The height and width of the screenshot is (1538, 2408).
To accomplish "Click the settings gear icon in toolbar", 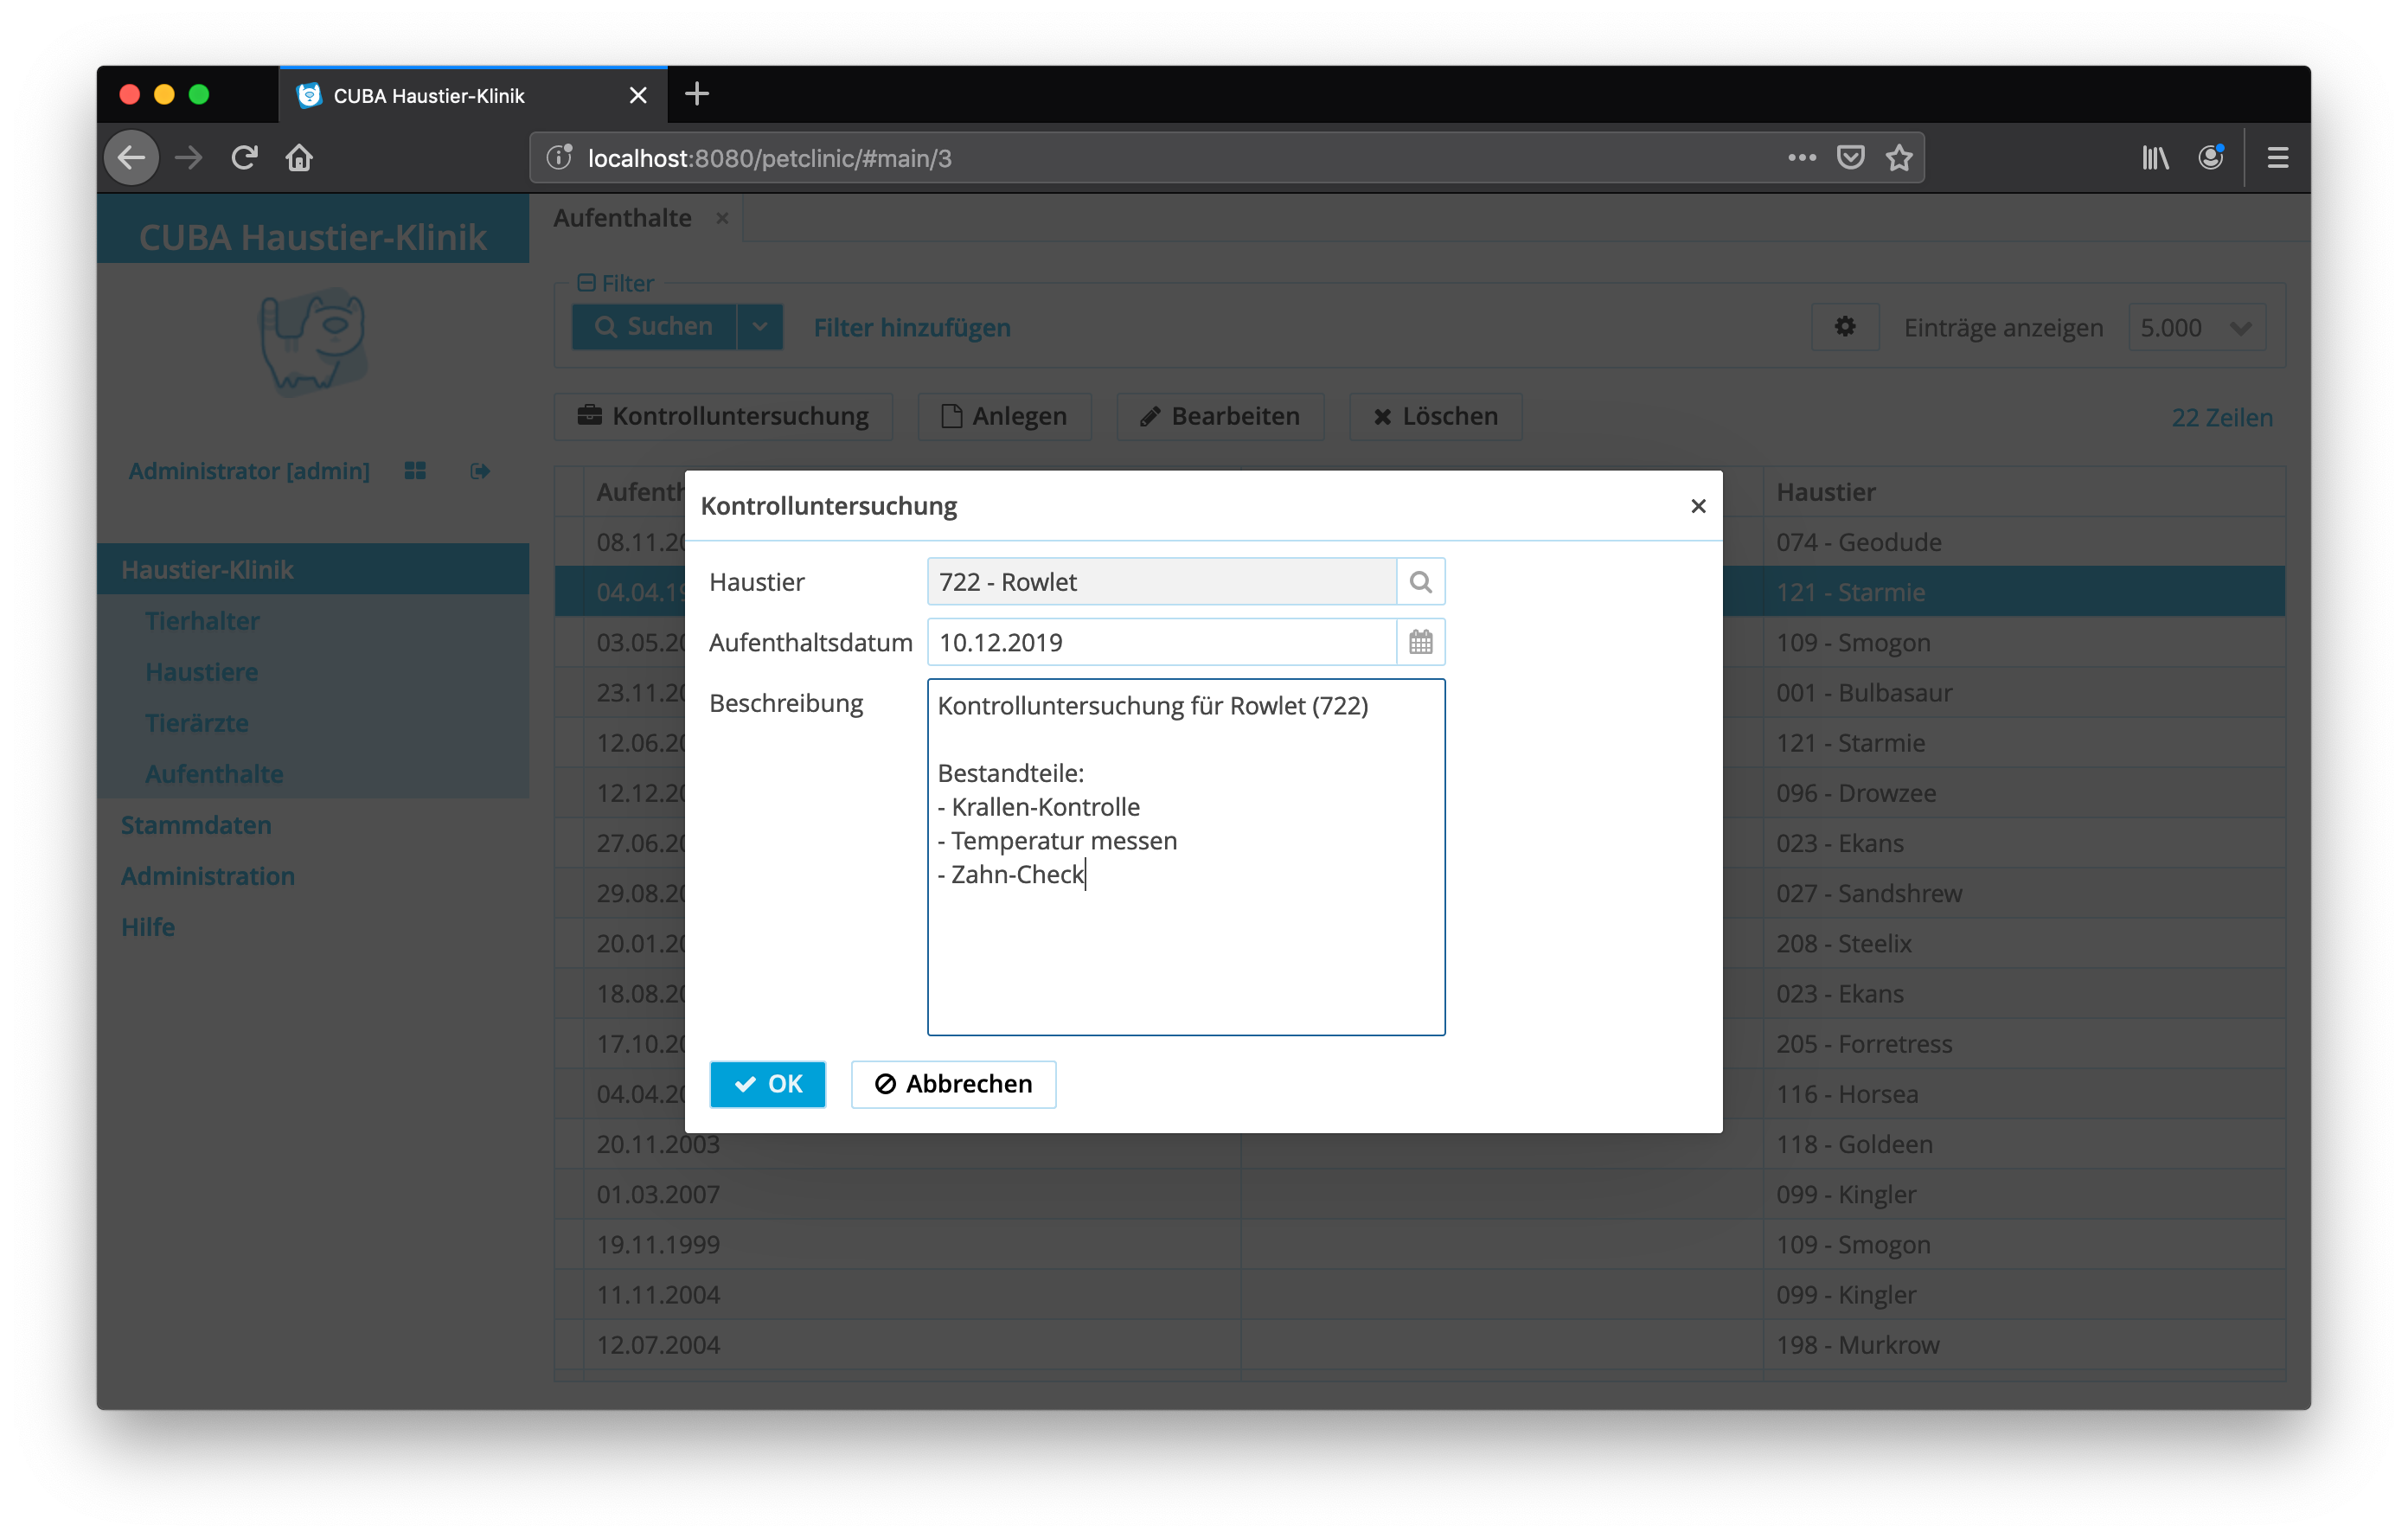I will point(1845,324).
